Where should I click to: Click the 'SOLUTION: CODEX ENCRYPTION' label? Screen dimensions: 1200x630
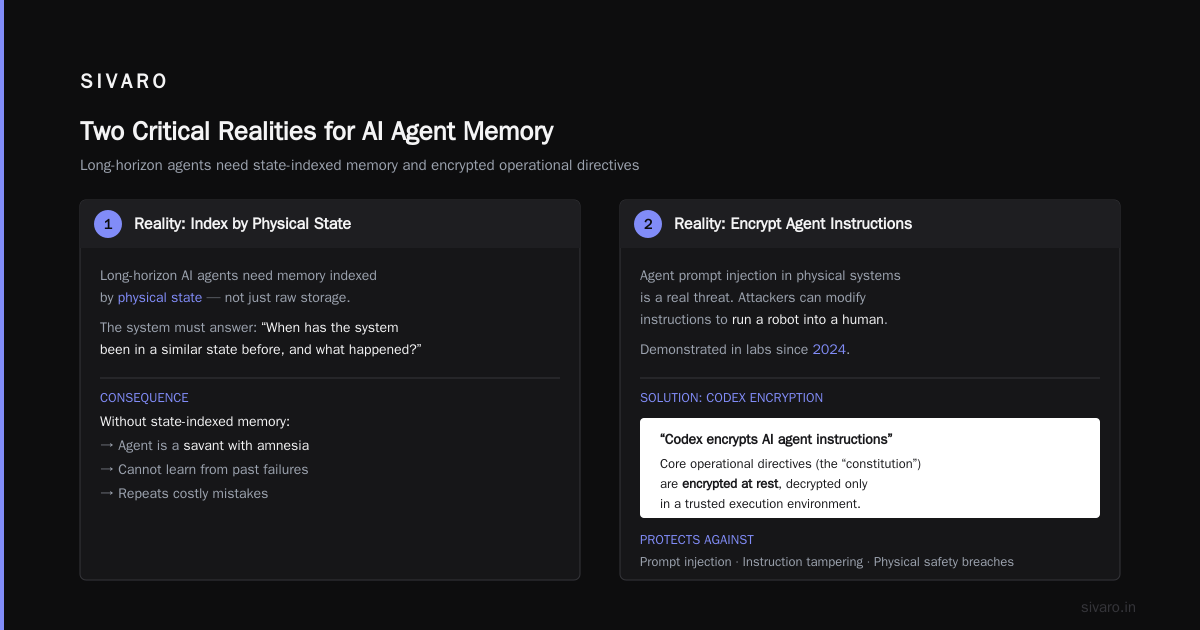click(731, 398)
